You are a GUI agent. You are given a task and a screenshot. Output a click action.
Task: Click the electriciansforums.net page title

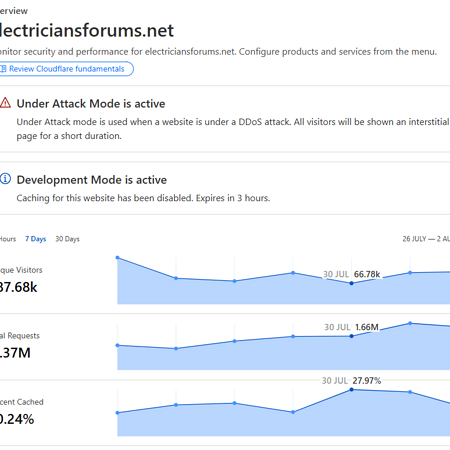tap(87, 30)
